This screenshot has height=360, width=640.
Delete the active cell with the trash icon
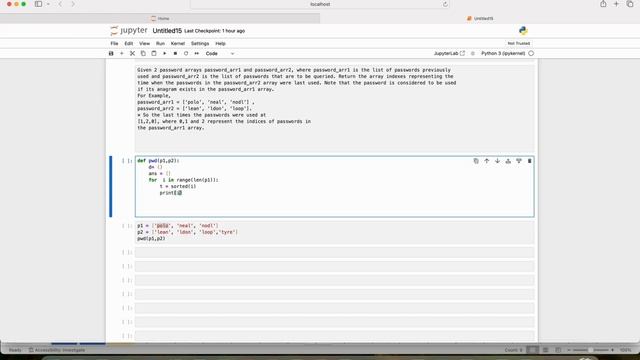coord(529,161)
